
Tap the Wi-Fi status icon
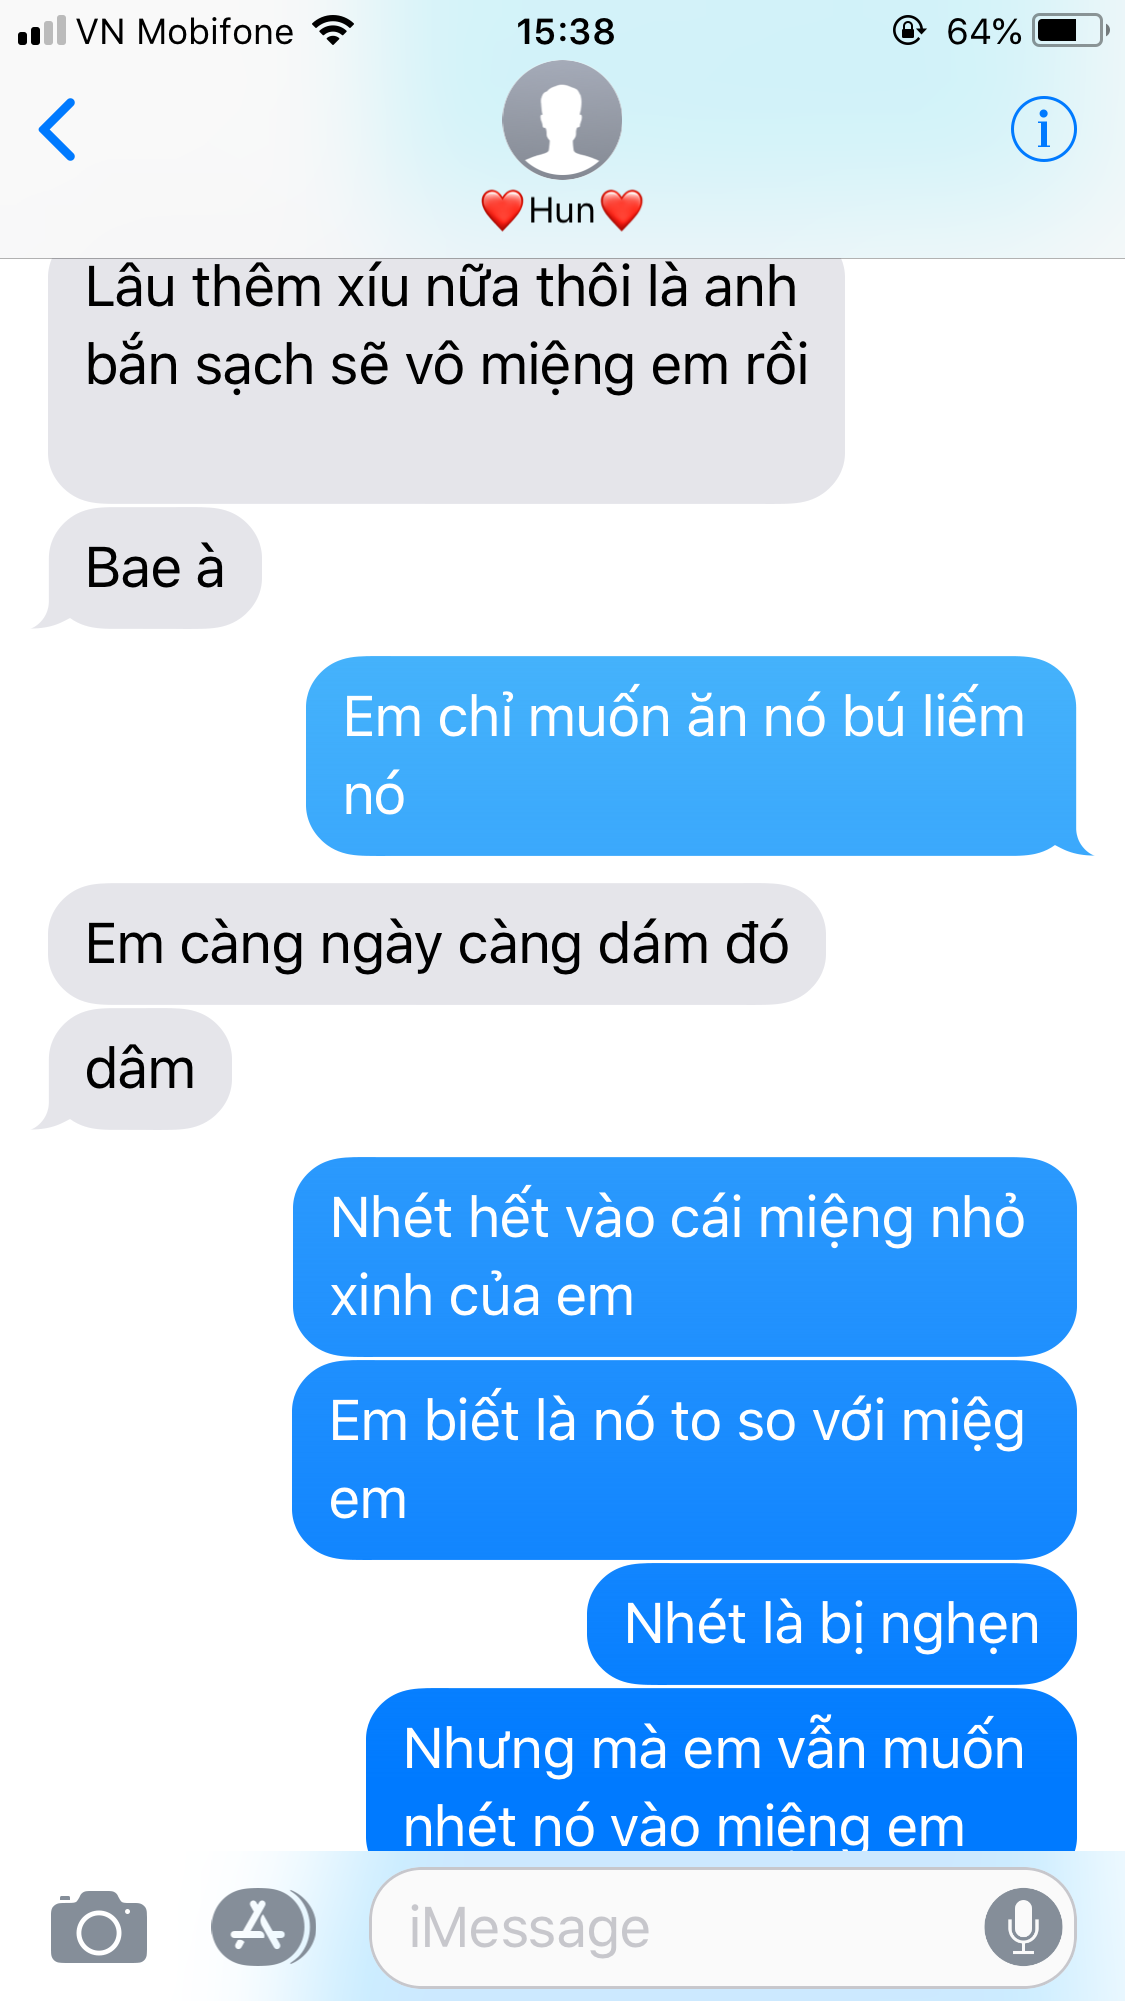pos(333,31)
